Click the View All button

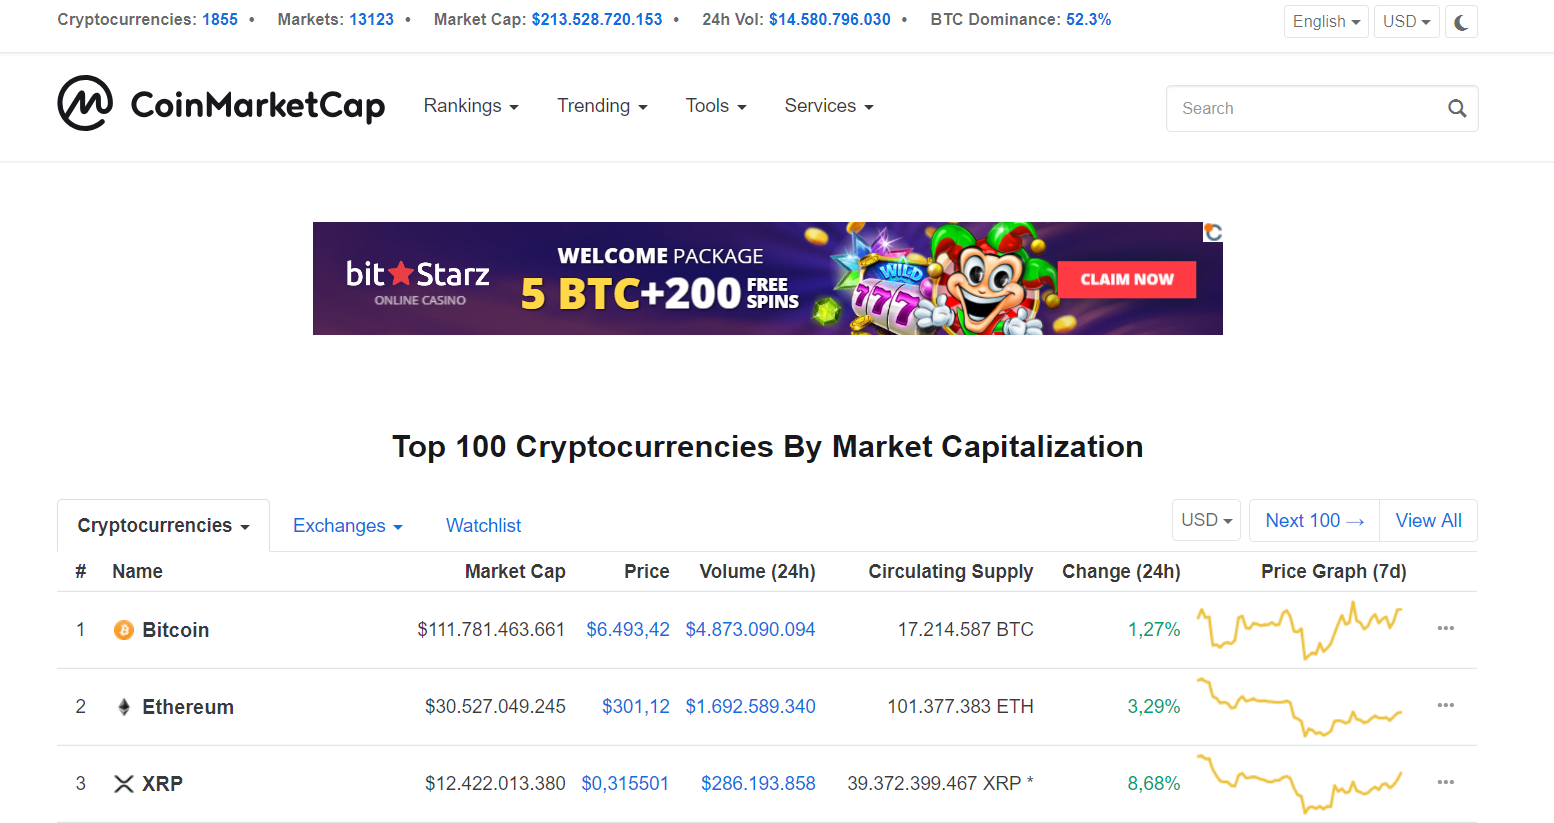(1428, 521)
